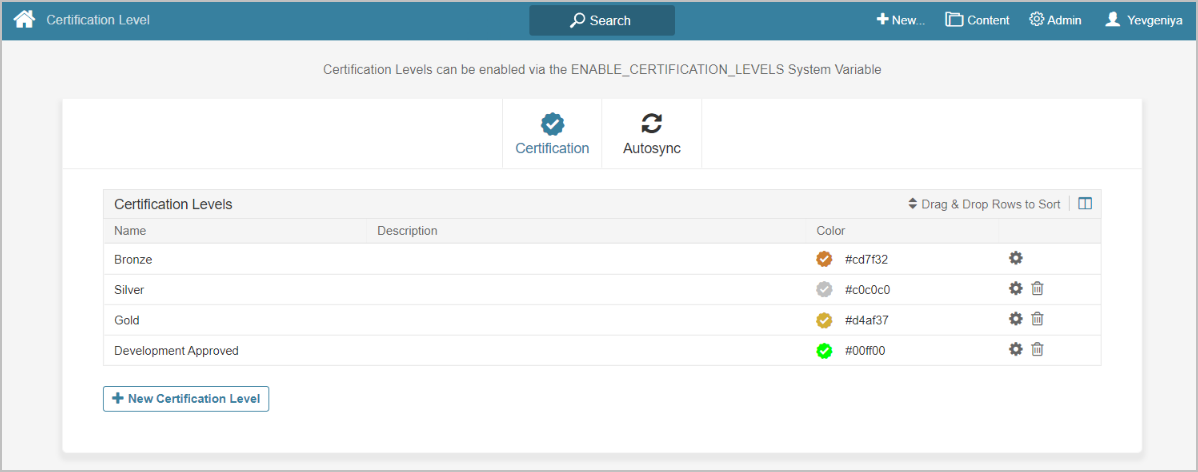Open settings gear for Bronze level
Viewport: 1198px width, 472px height.
(x=1015, y=258)
